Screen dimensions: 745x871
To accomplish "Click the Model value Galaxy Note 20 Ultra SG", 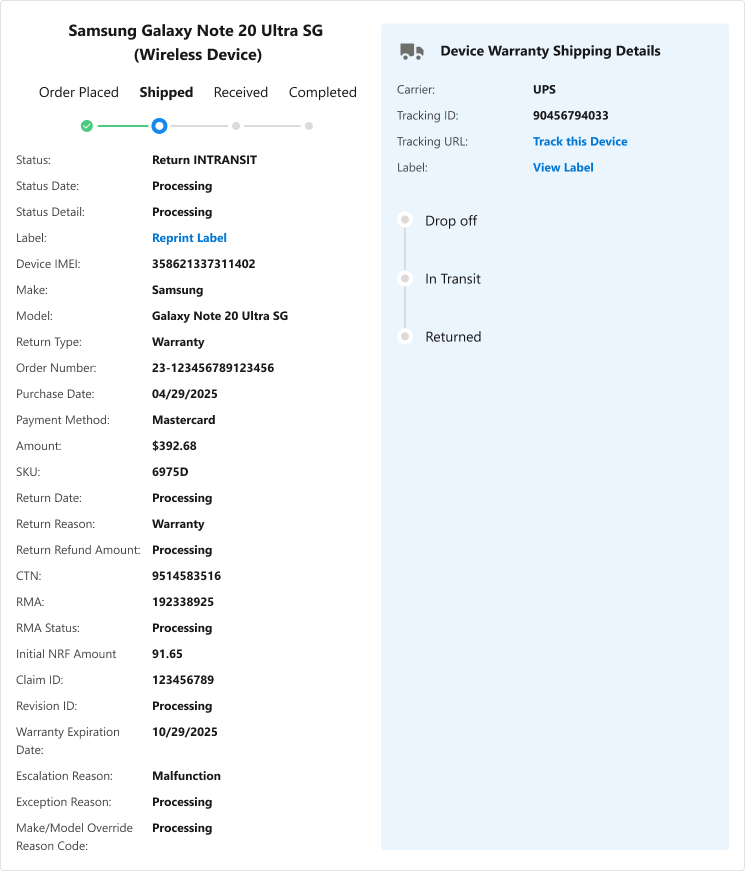I will (x=220, y=316).
